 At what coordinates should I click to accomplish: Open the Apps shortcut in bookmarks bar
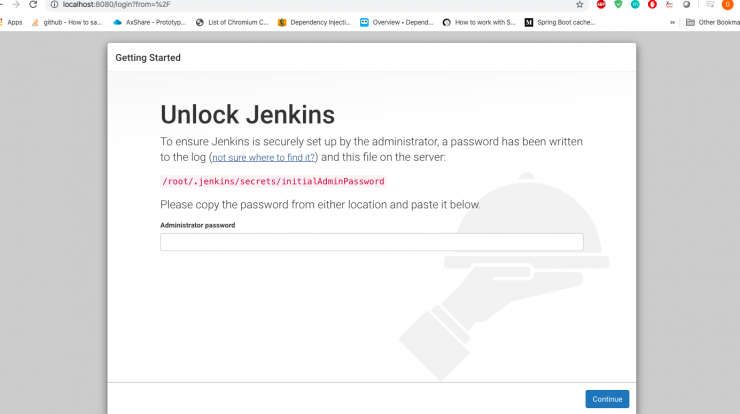pos(11,22)
